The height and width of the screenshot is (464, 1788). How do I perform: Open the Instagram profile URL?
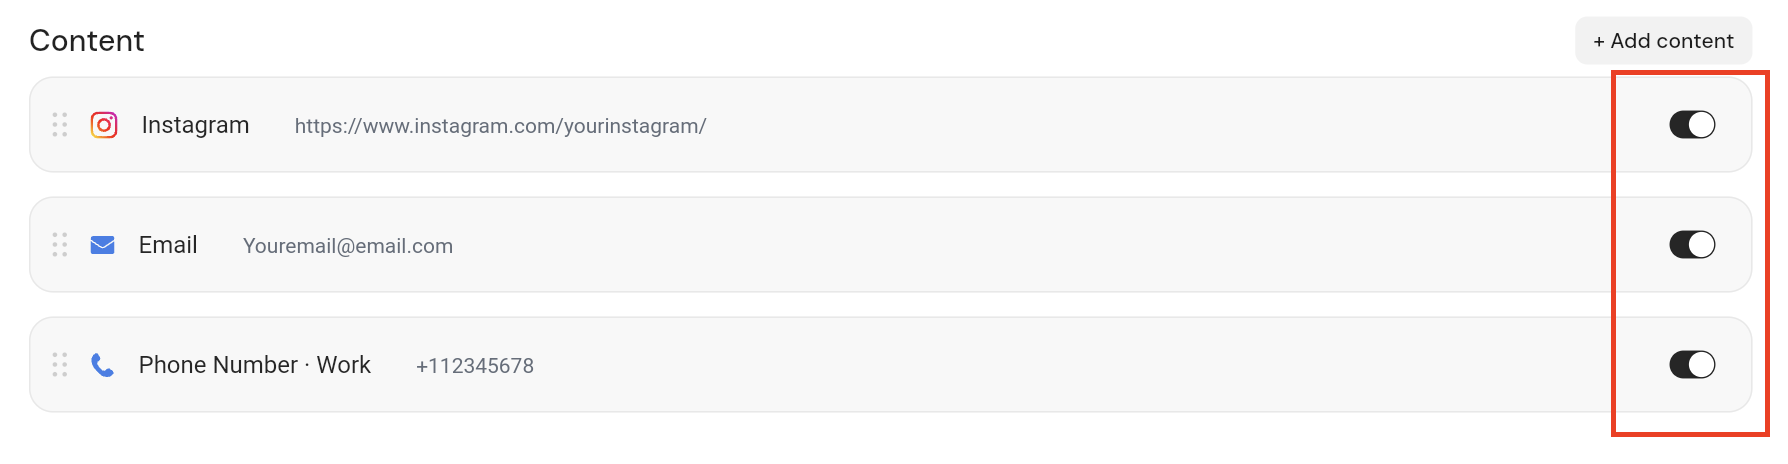pyautogui.click(x=500, y=126)
